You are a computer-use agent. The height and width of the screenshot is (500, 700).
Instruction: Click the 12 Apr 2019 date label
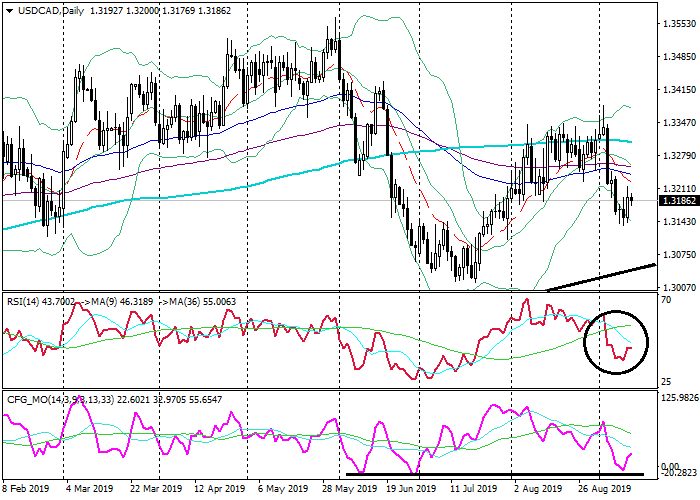point(219,490)
